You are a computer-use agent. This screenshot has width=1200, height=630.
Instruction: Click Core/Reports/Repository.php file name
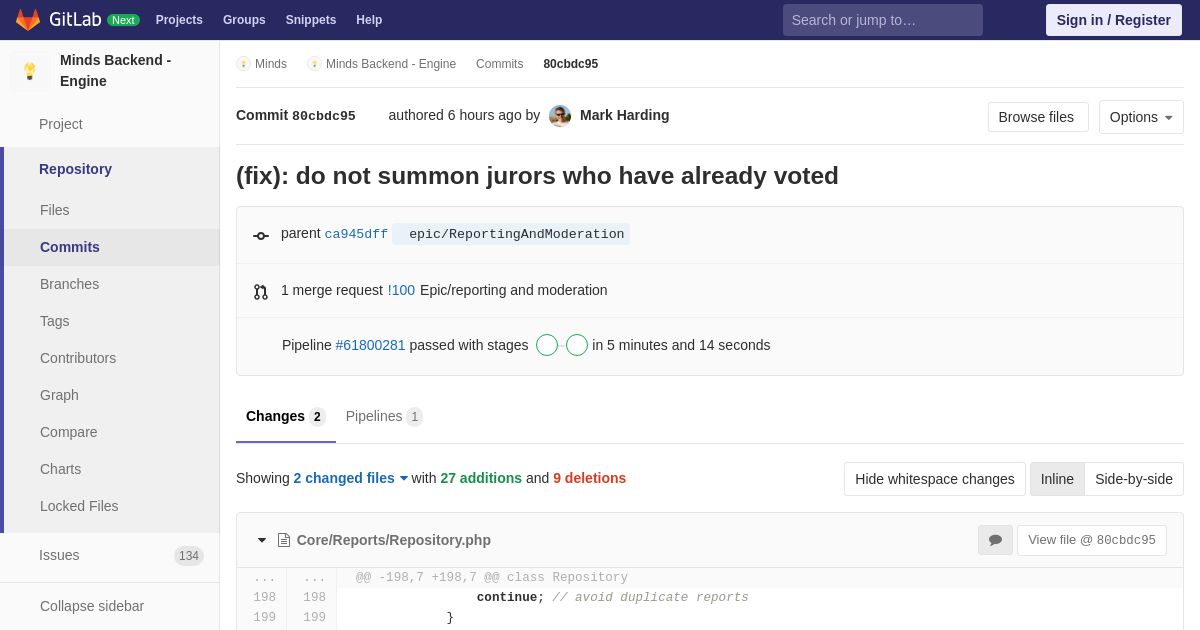[394, 540]
